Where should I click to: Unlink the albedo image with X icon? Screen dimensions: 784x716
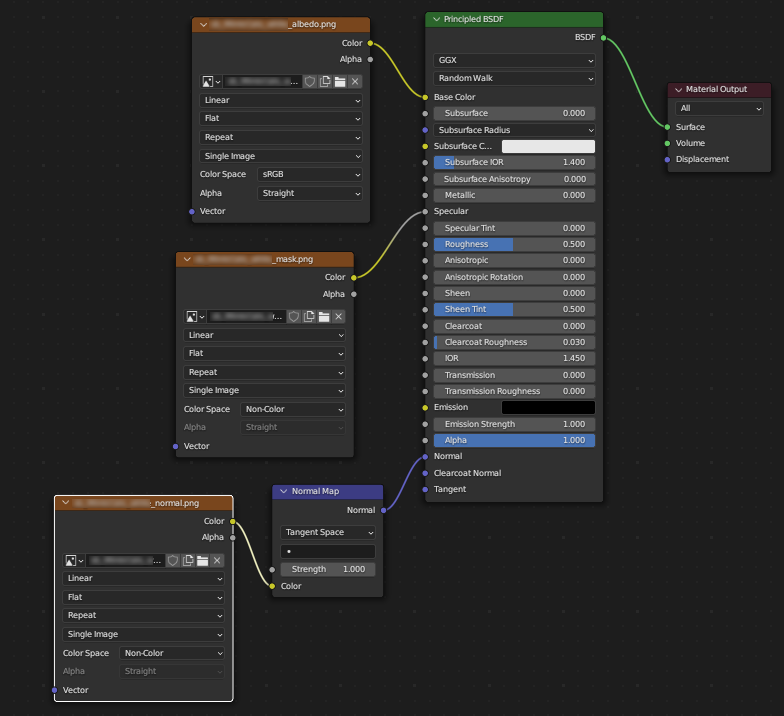coord(355,81)
